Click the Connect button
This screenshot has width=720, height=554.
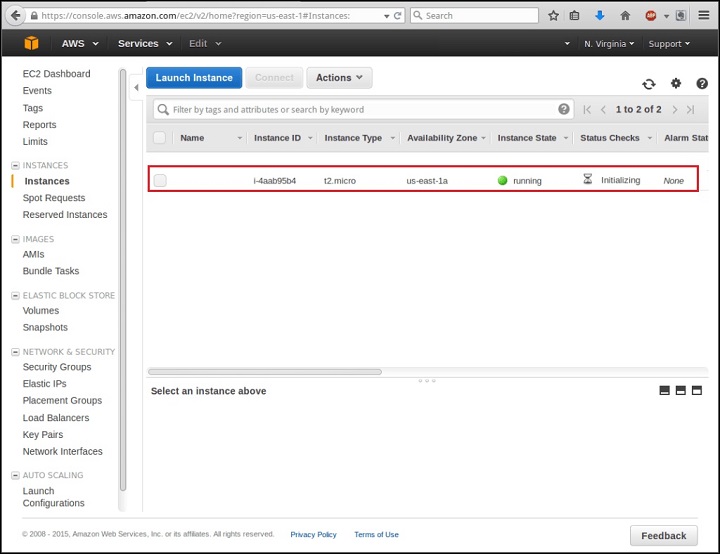pyautogui.click(x=274, y=78)
